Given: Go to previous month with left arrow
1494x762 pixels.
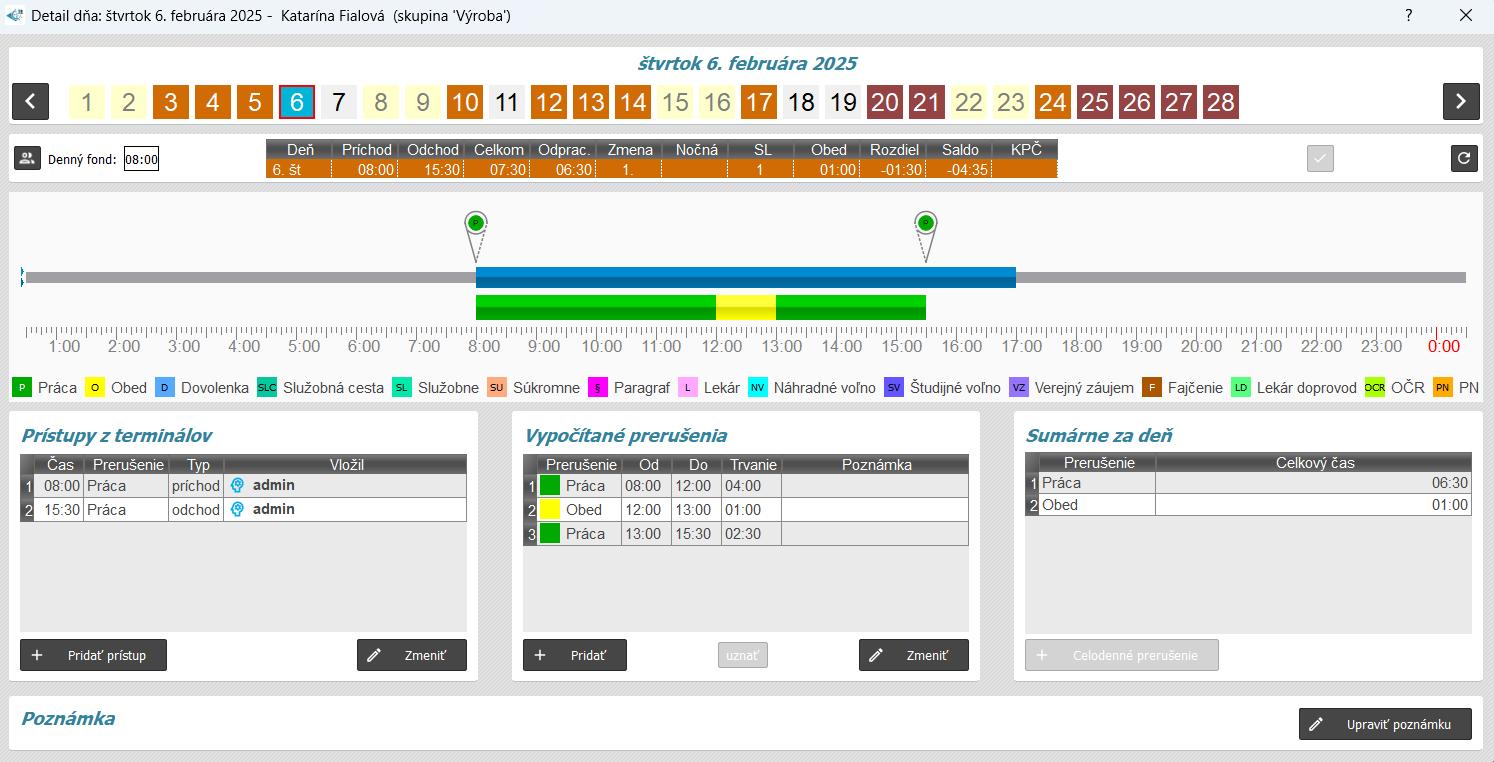Looking at the screenshot, I should [x=30, y=102].
